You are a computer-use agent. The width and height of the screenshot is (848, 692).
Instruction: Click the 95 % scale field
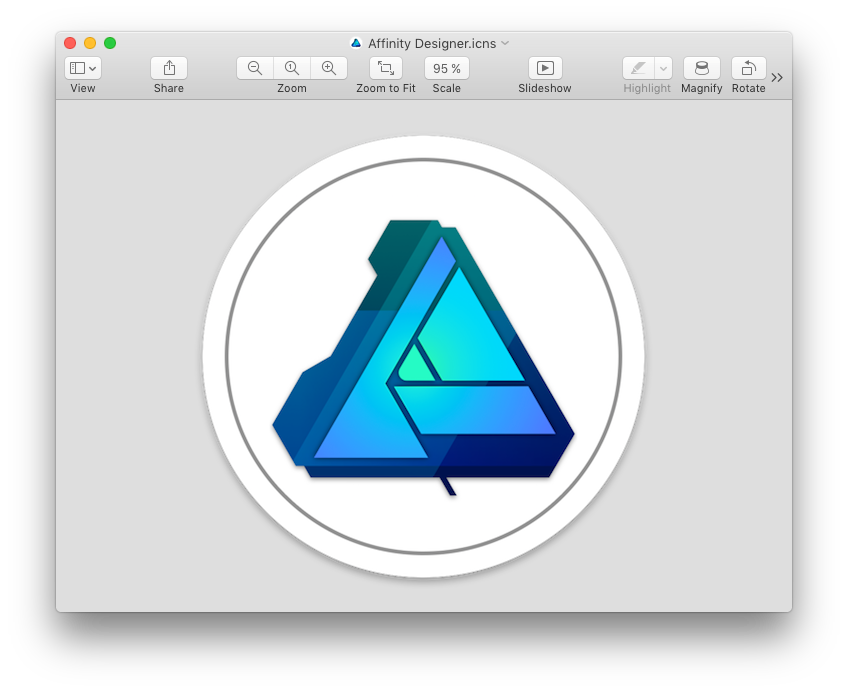point(447,68)
